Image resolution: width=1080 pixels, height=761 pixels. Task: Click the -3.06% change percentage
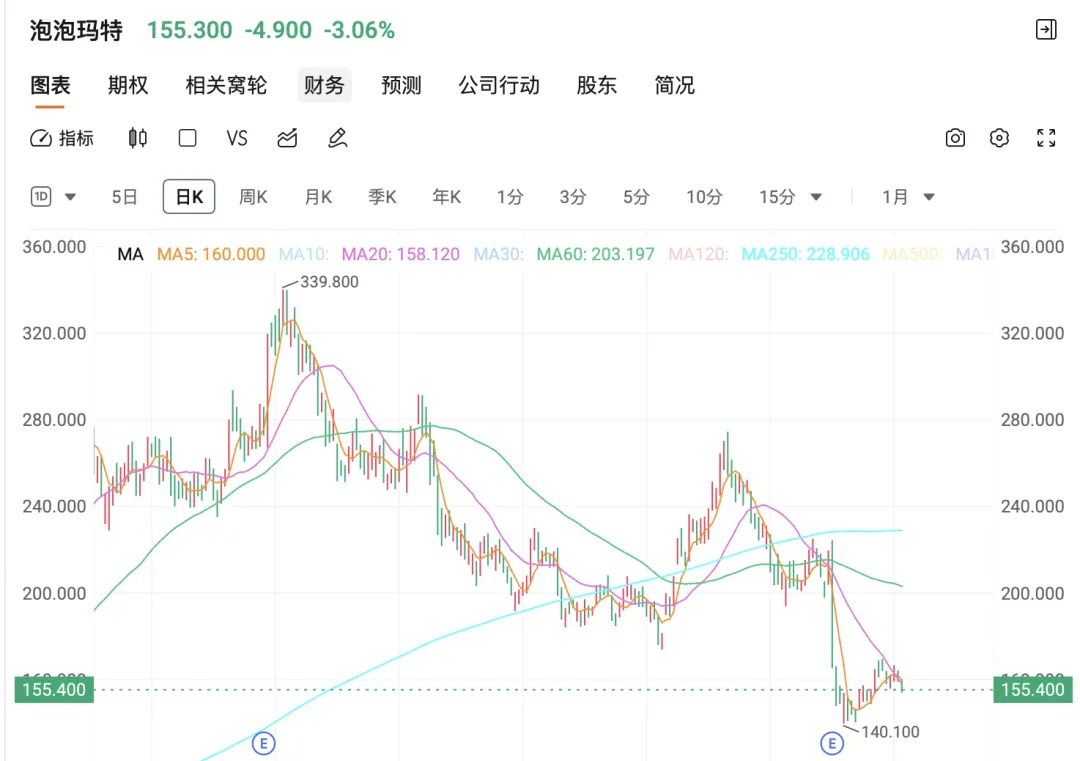[x=359, y=30]
